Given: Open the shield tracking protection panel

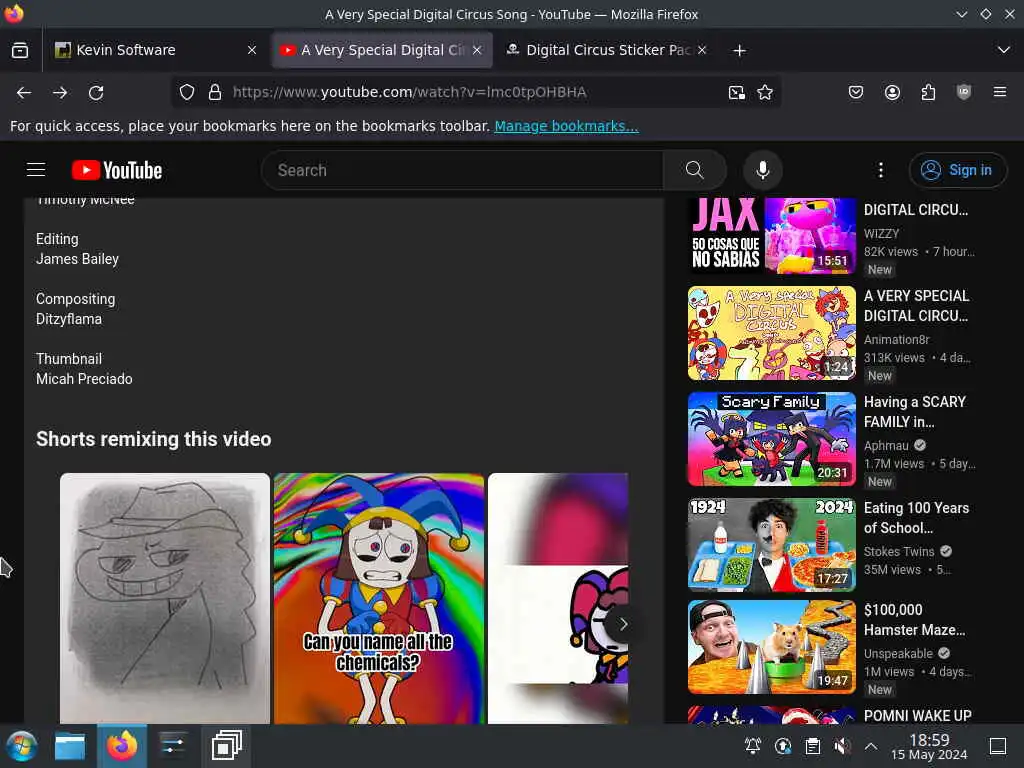Looking at the screenshot, I should (x=187, y=92).
